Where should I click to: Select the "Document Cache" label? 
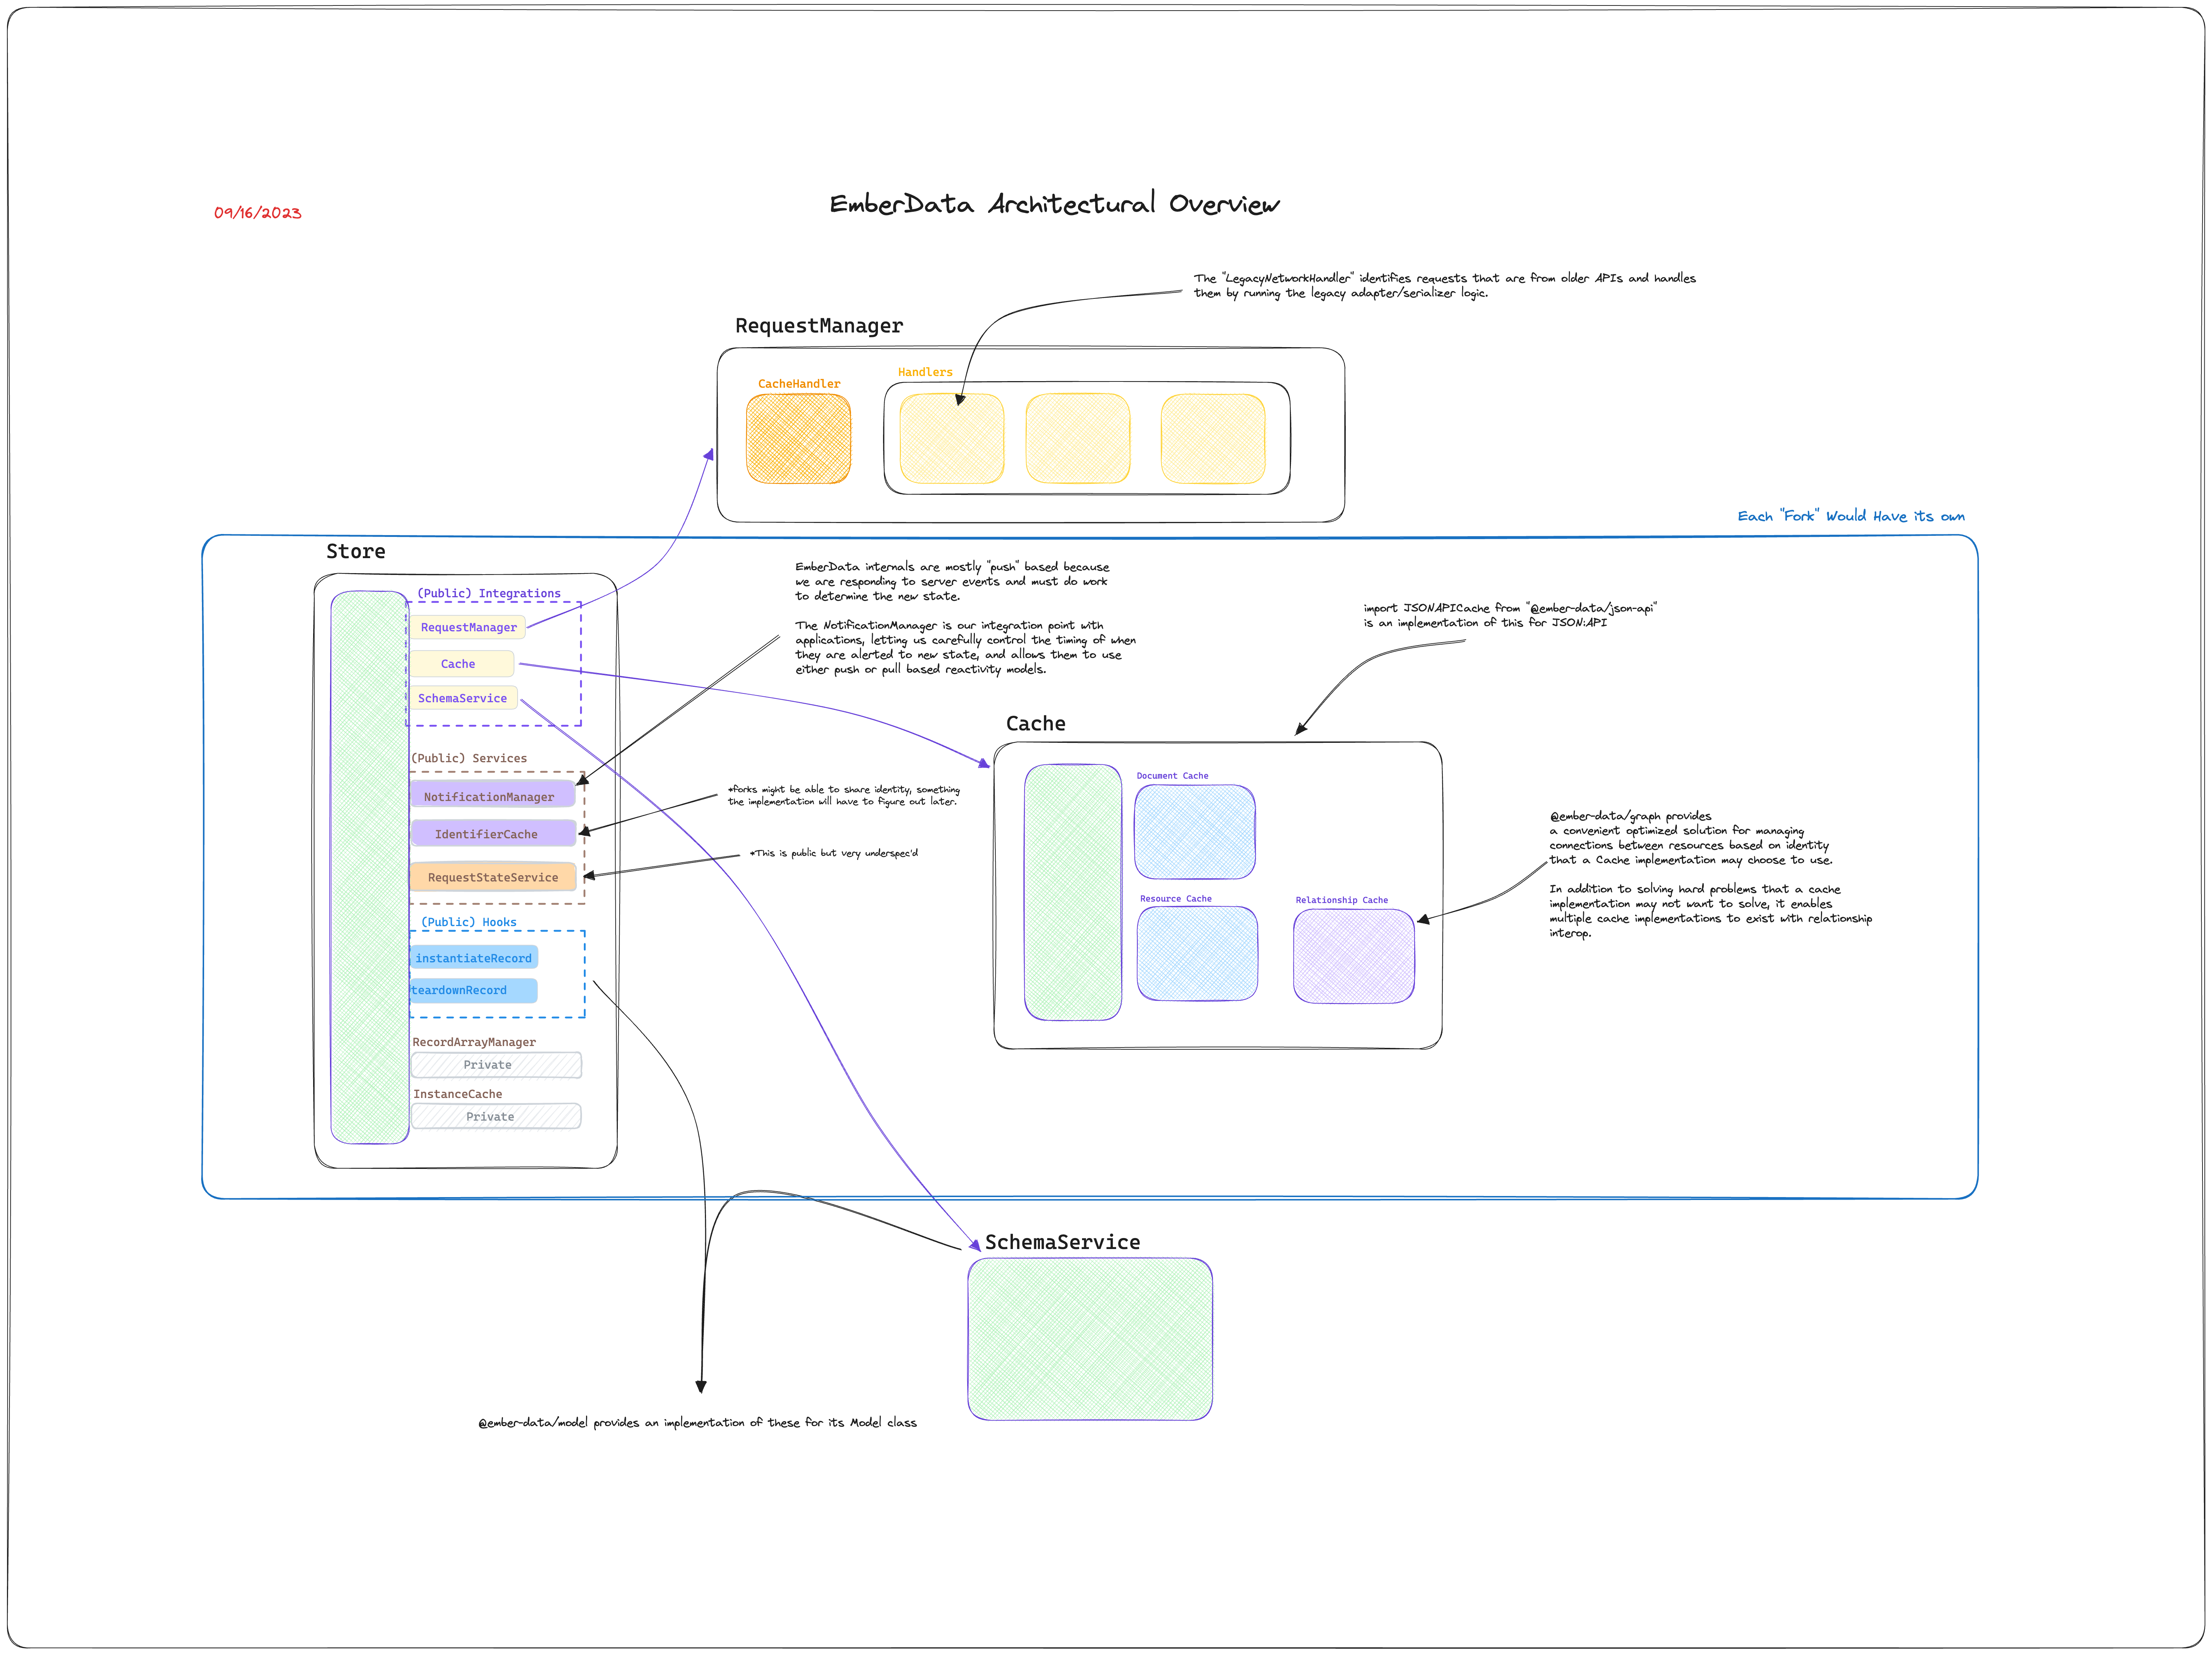pos(1172,776)
